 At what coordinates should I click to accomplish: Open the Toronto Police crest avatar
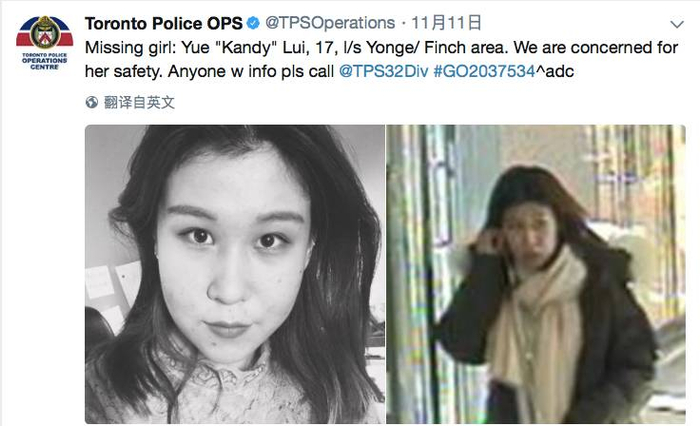click(x=45, y=33)
